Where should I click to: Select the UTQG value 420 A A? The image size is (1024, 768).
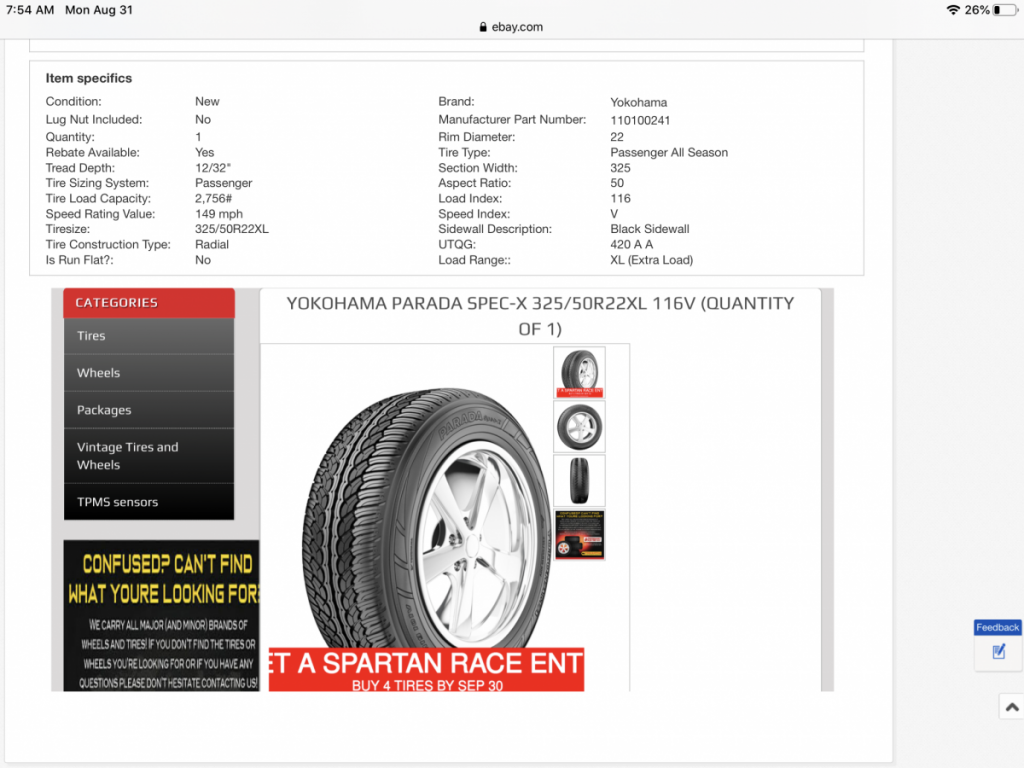pyautogui.click(x=632, y=244)
